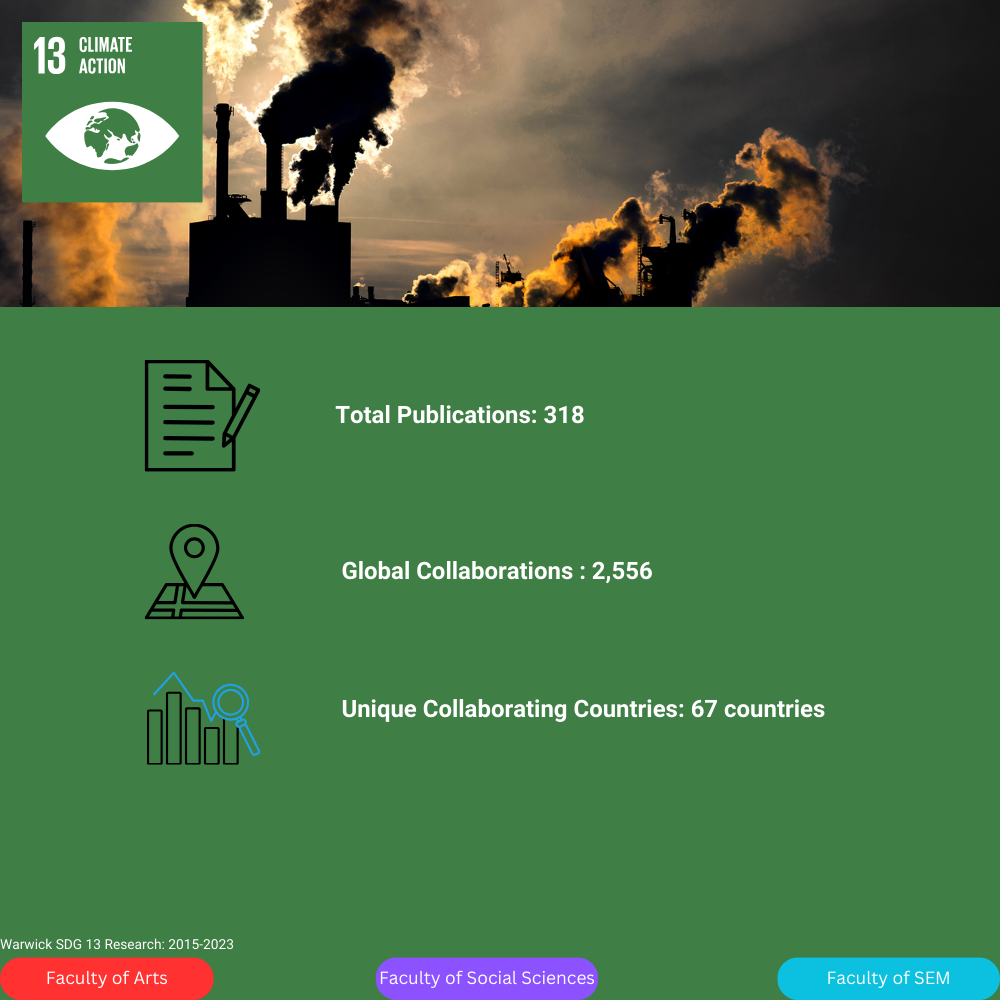Click the blue magnifying glass on the chart

pyautogui.click(x=234, y=706)
